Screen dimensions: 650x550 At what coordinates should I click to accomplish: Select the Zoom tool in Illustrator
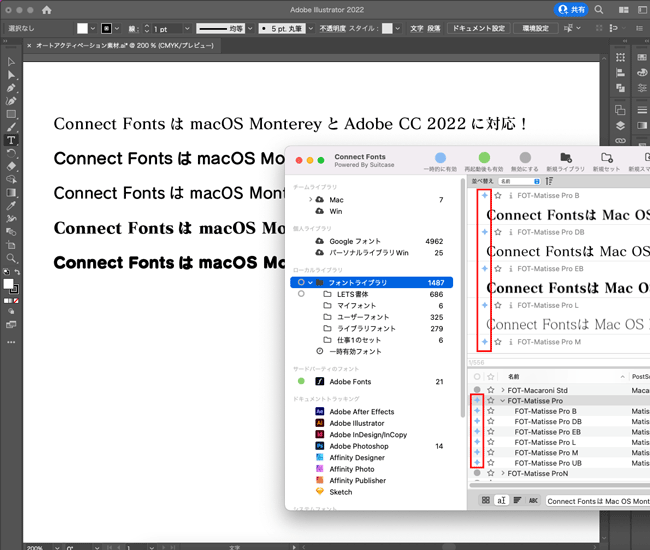pyautogui.click(x=11, y=258)
